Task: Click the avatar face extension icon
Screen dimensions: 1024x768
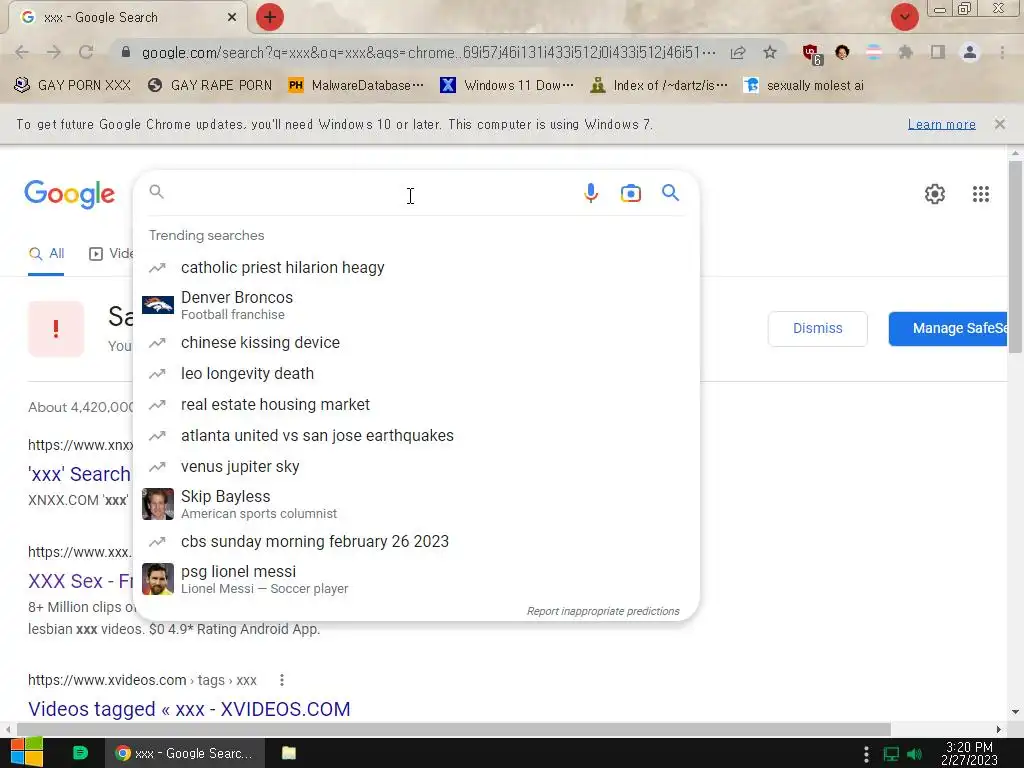Action: (842, 52)
